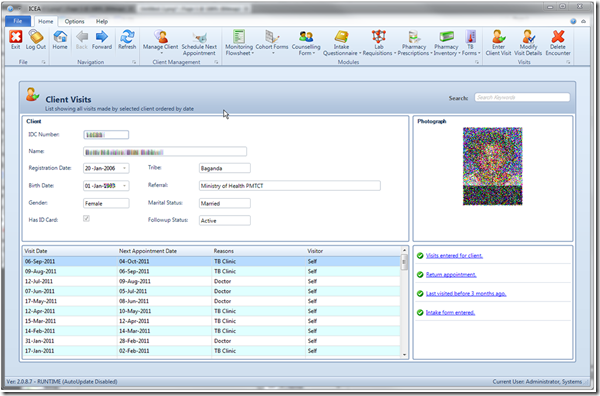Click the Tribe field showing Baganda
This screenshot has width=600, height=396.
coord(225,168)
